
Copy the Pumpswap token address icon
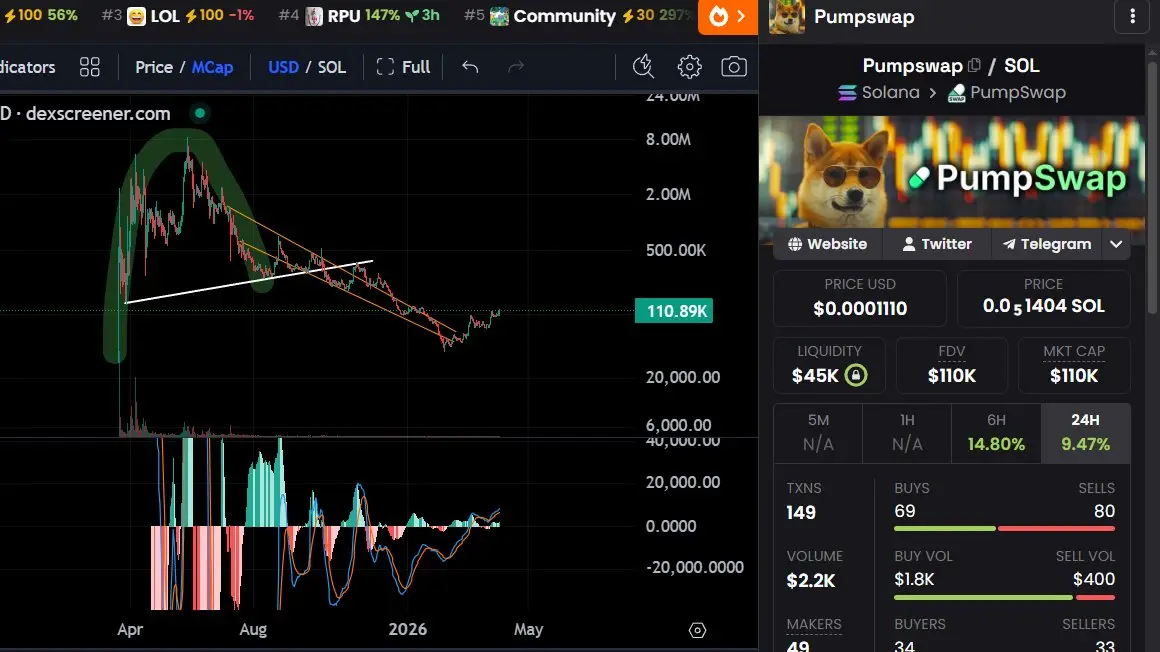coord(974,65)
